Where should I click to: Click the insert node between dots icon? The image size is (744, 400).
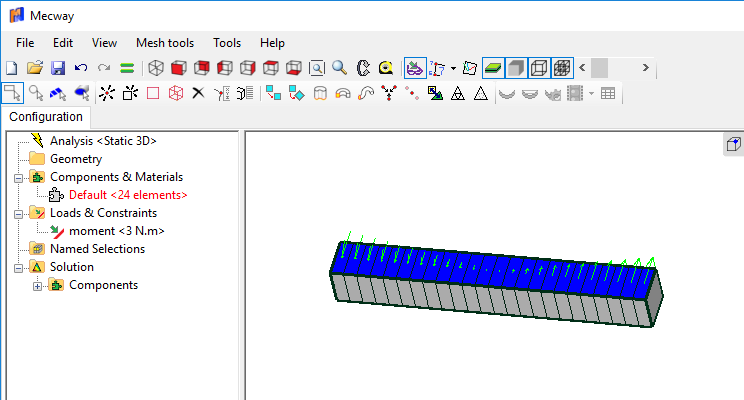coord(412,93)
